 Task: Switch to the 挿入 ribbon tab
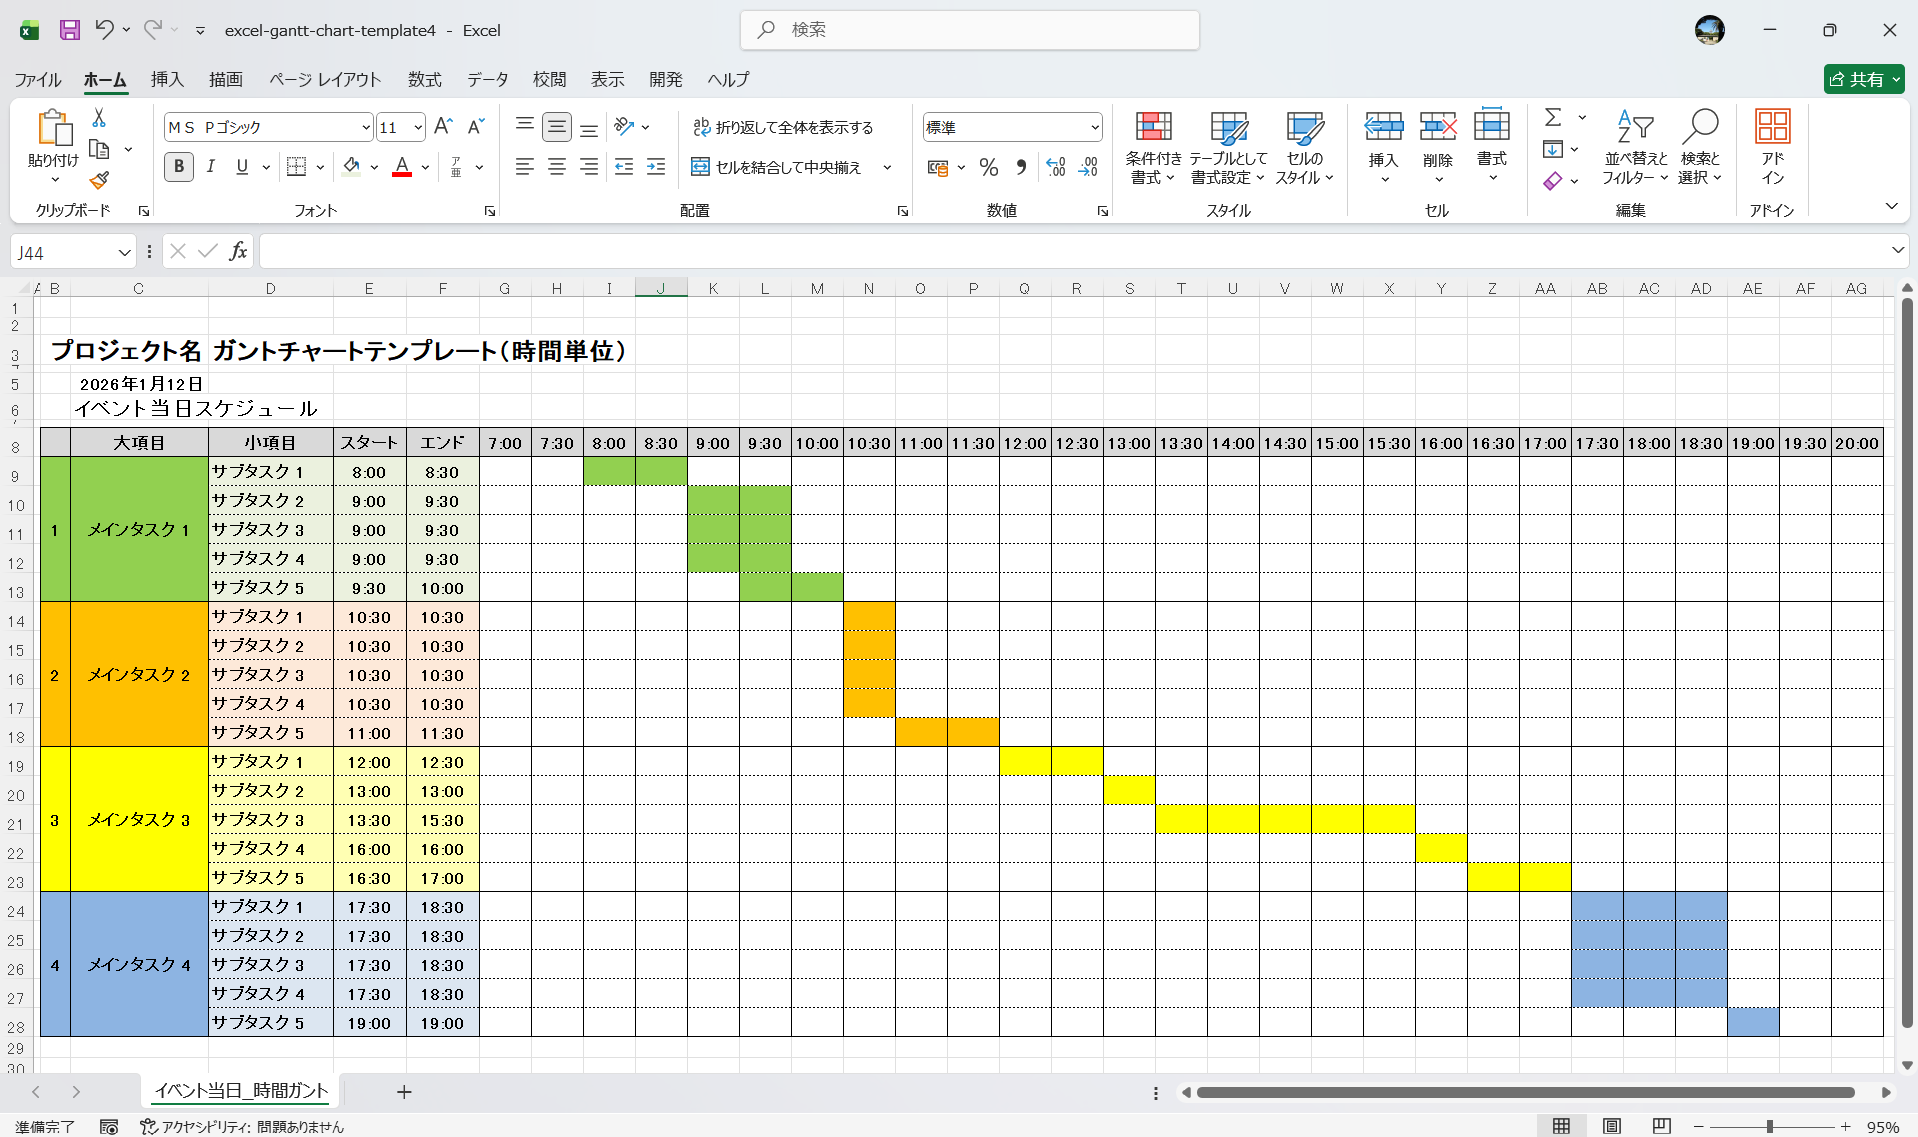[167, 79]
